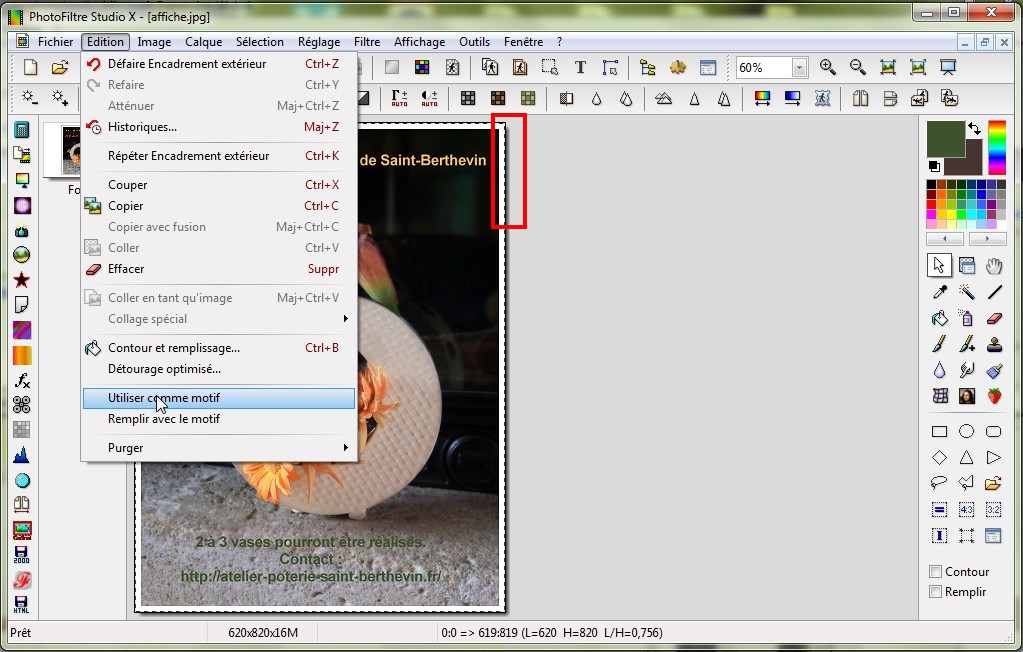The image size is (1023, 652).
Task: Click the New document icon
Action: coord(31,67)
